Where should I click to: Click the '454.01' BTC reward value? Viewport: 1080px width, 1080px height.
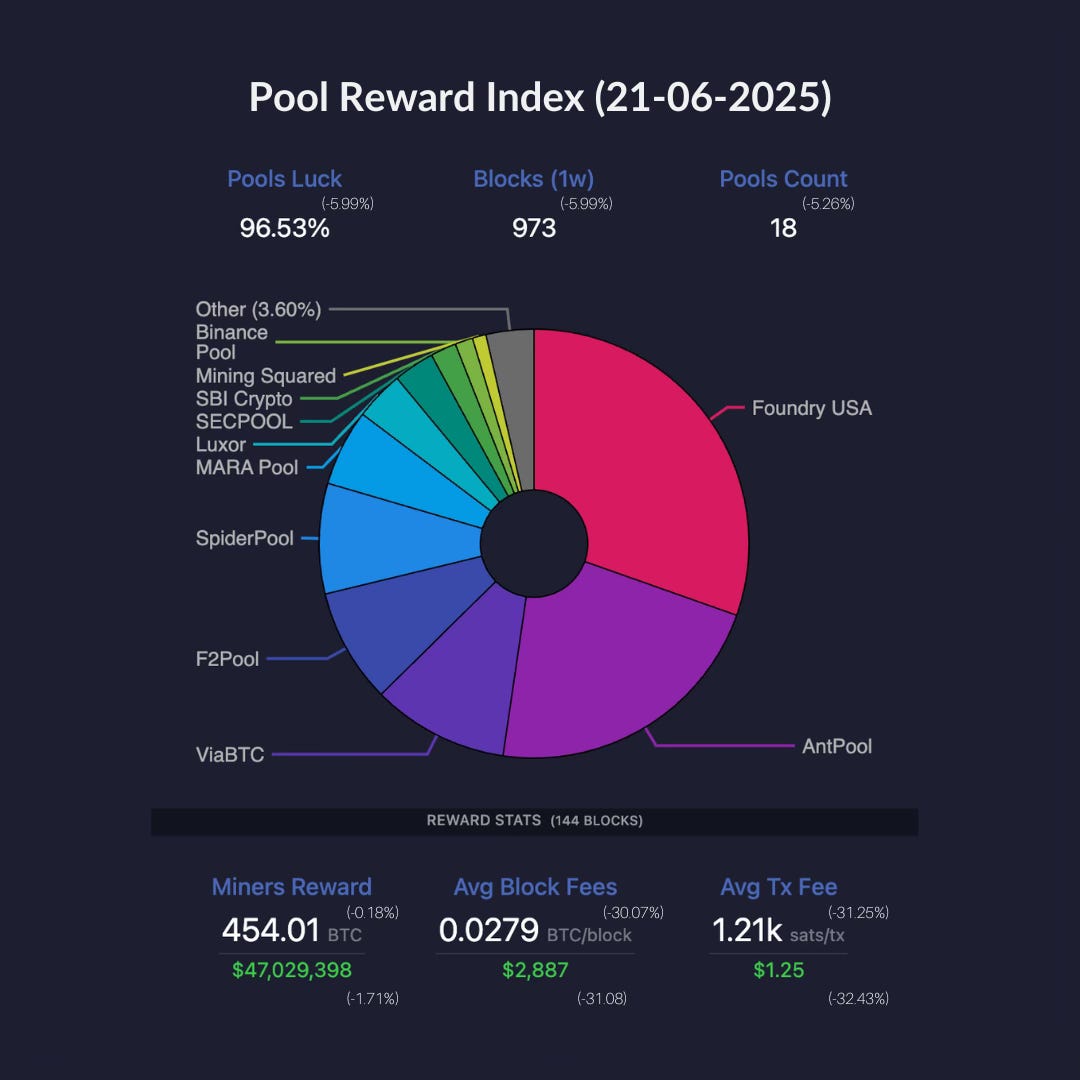271,930
